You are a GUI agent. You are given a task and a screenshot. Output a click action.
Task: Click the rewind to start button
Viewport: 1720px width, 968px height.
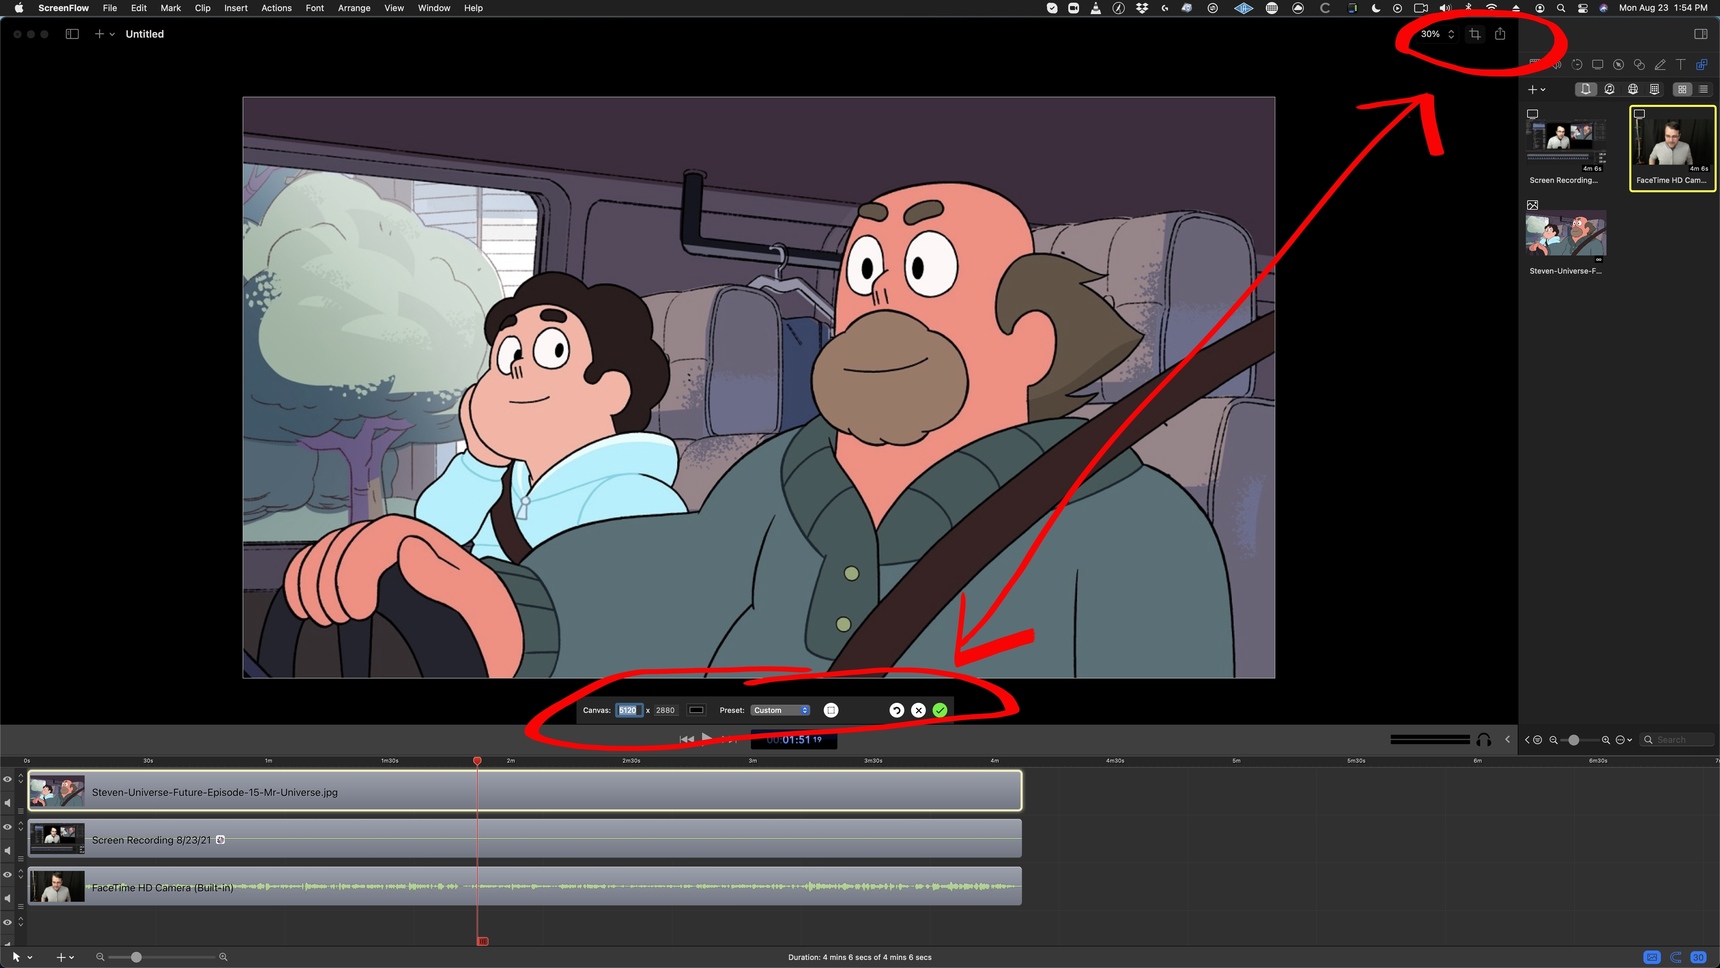(687, 739)
